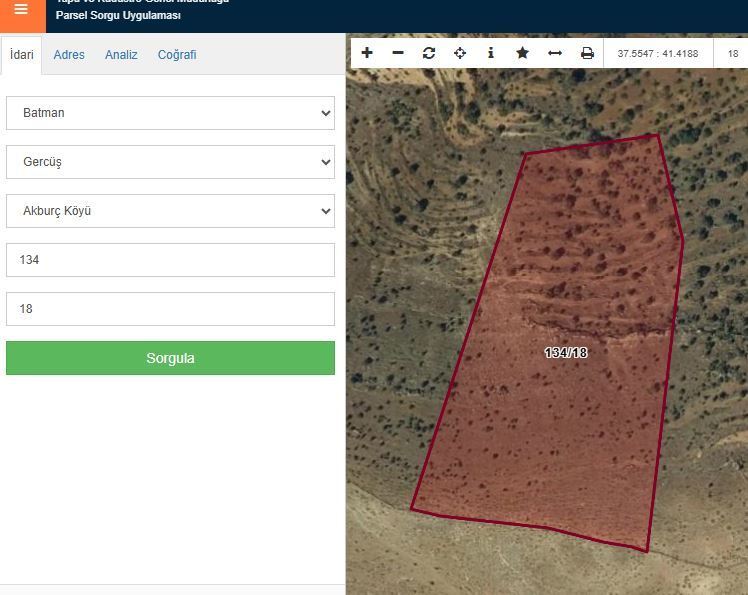Click the parcel number field containing 18
This screenshot has height=595, width=748.
170,309
